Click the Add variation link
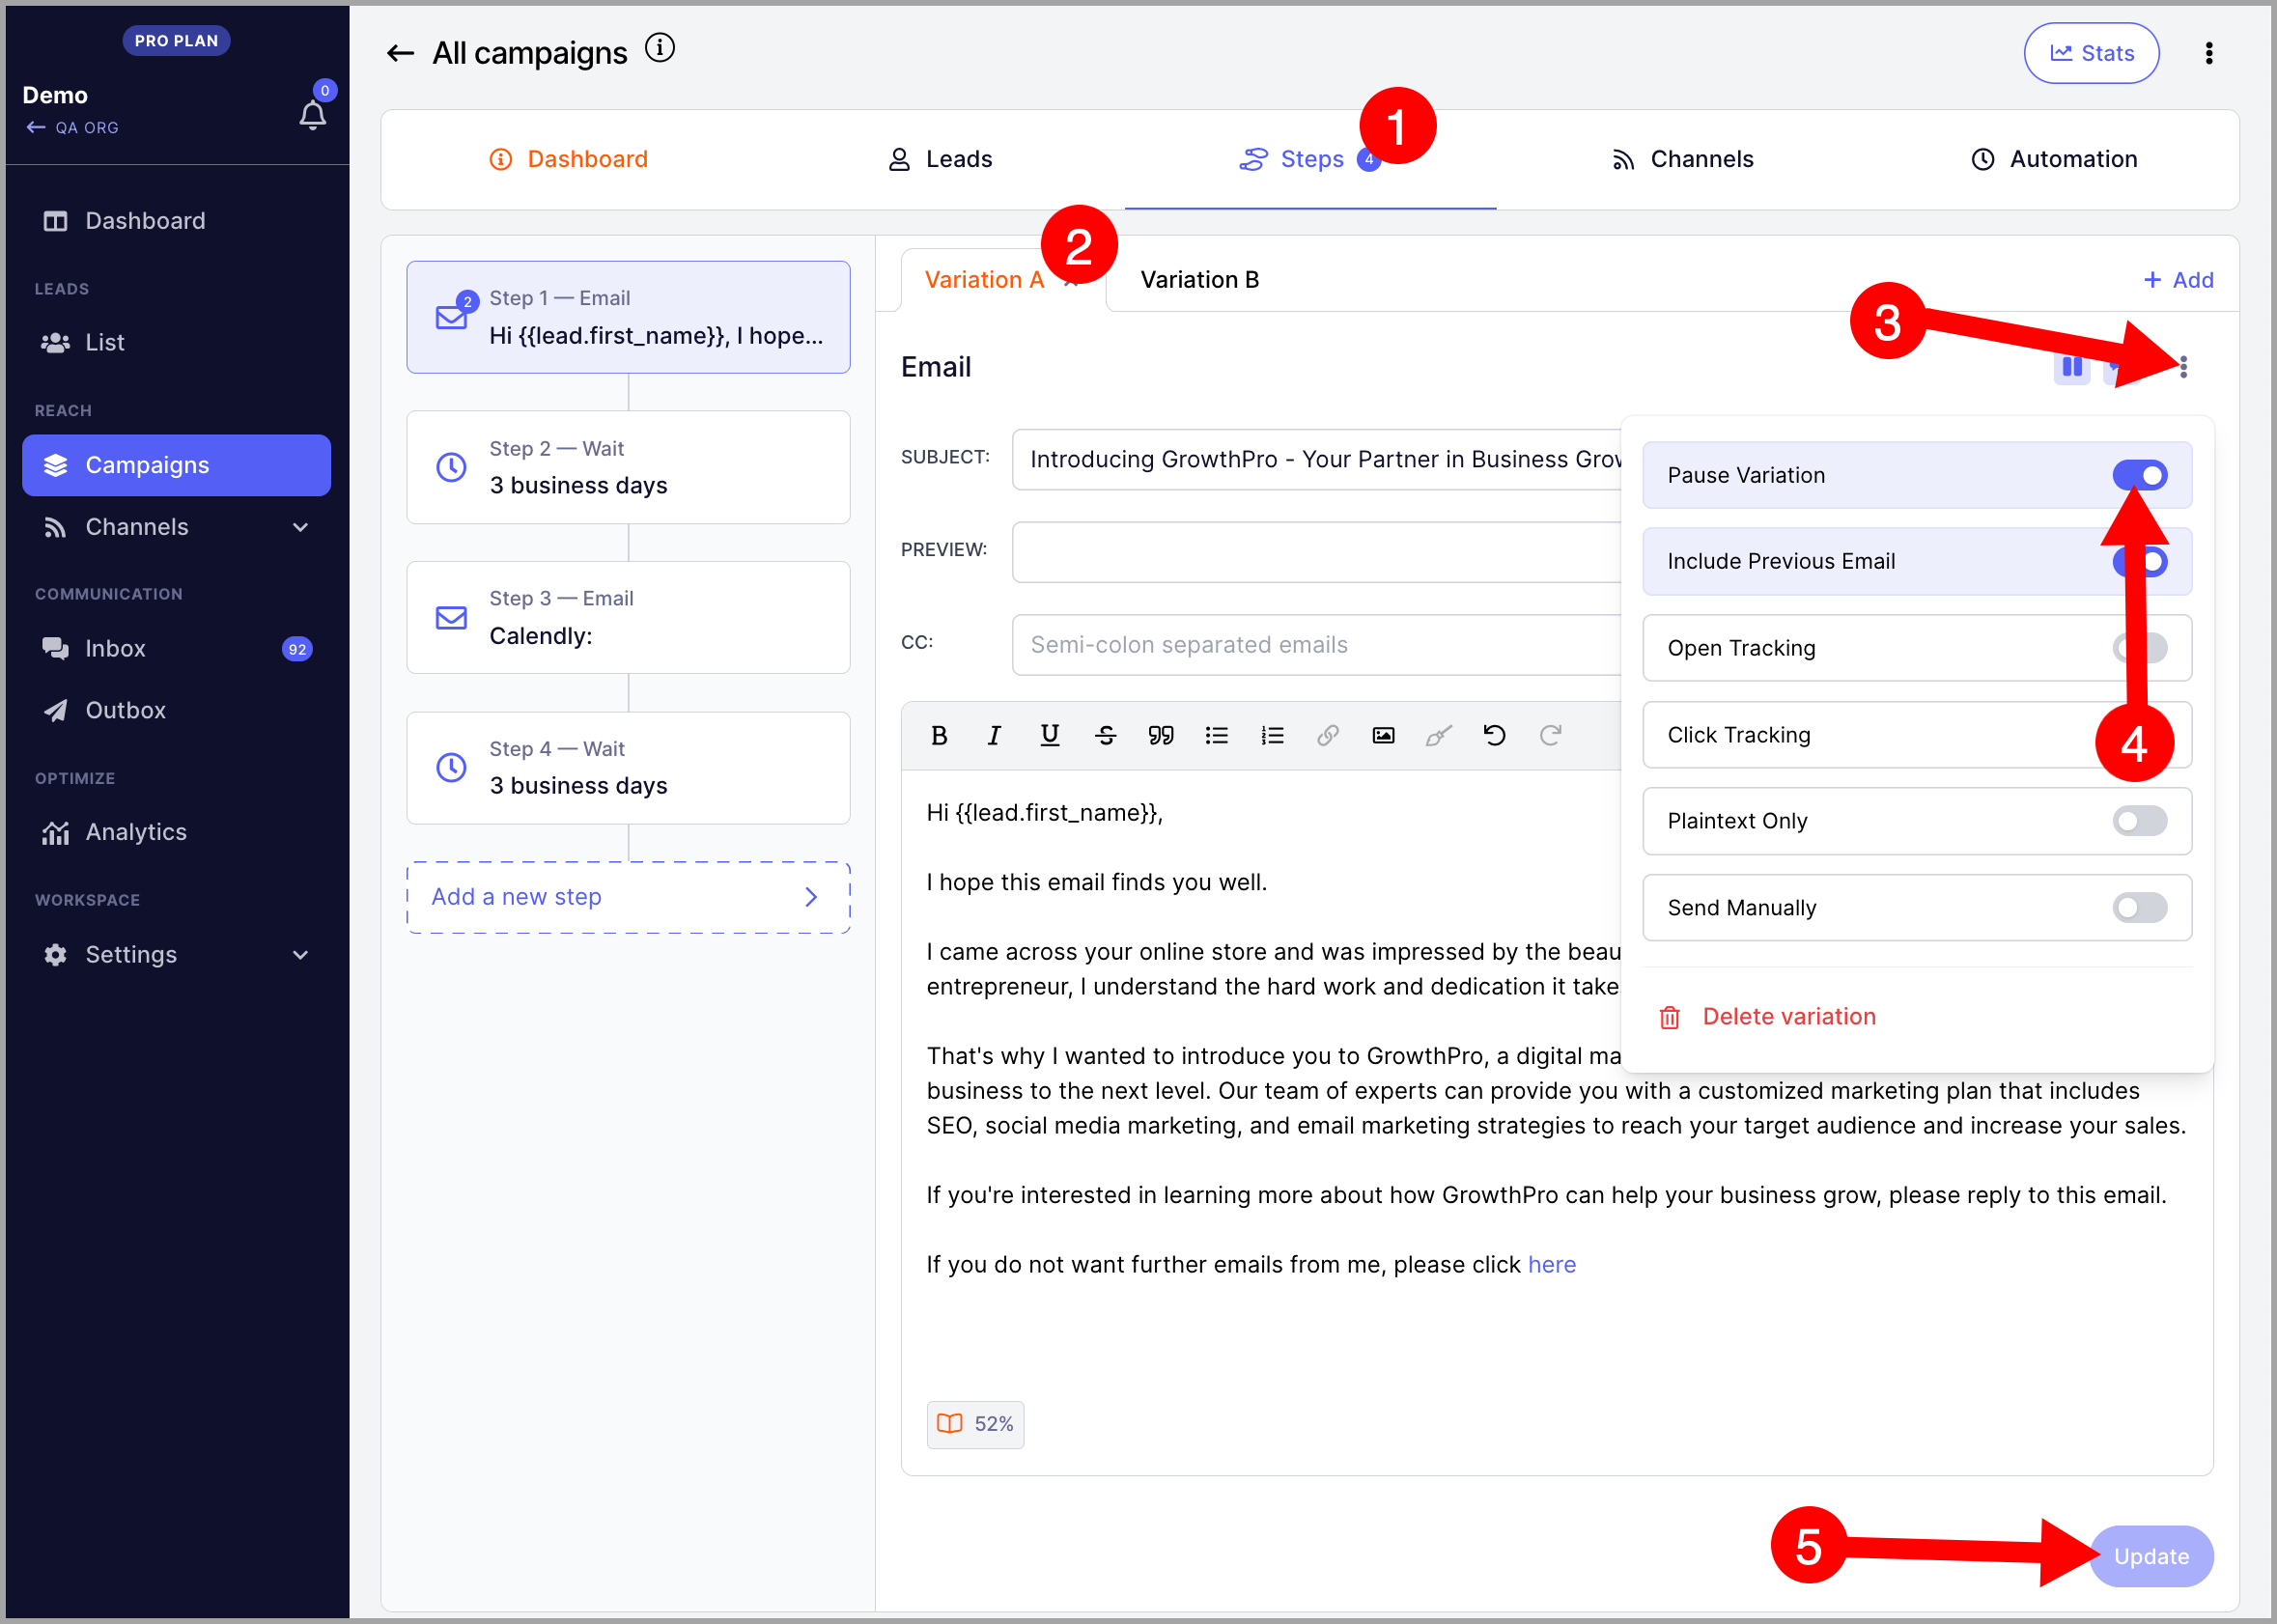Screen dimensions: 2277x1624 click(2178, 280)
